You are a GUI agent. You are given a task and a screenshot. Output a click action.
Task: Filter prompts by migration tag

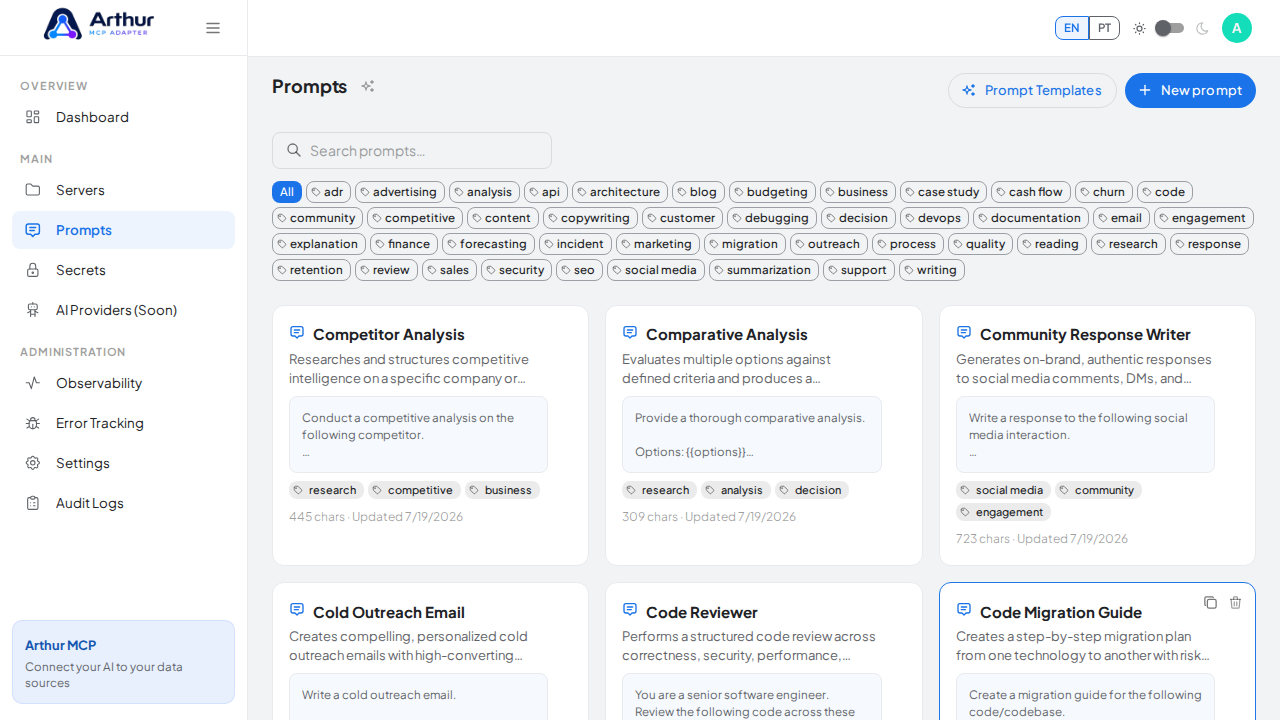click(745, 244)
